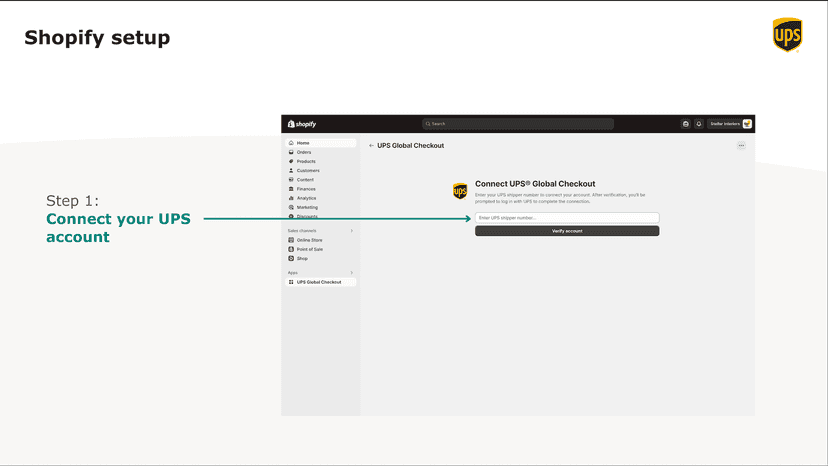Click the Analytics bar chart icon

click(x=291, y=198)
